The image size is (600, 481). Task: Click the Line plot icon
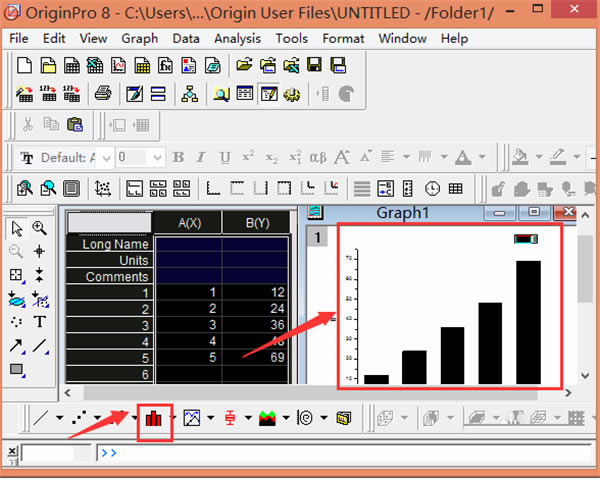click(41, 418)
